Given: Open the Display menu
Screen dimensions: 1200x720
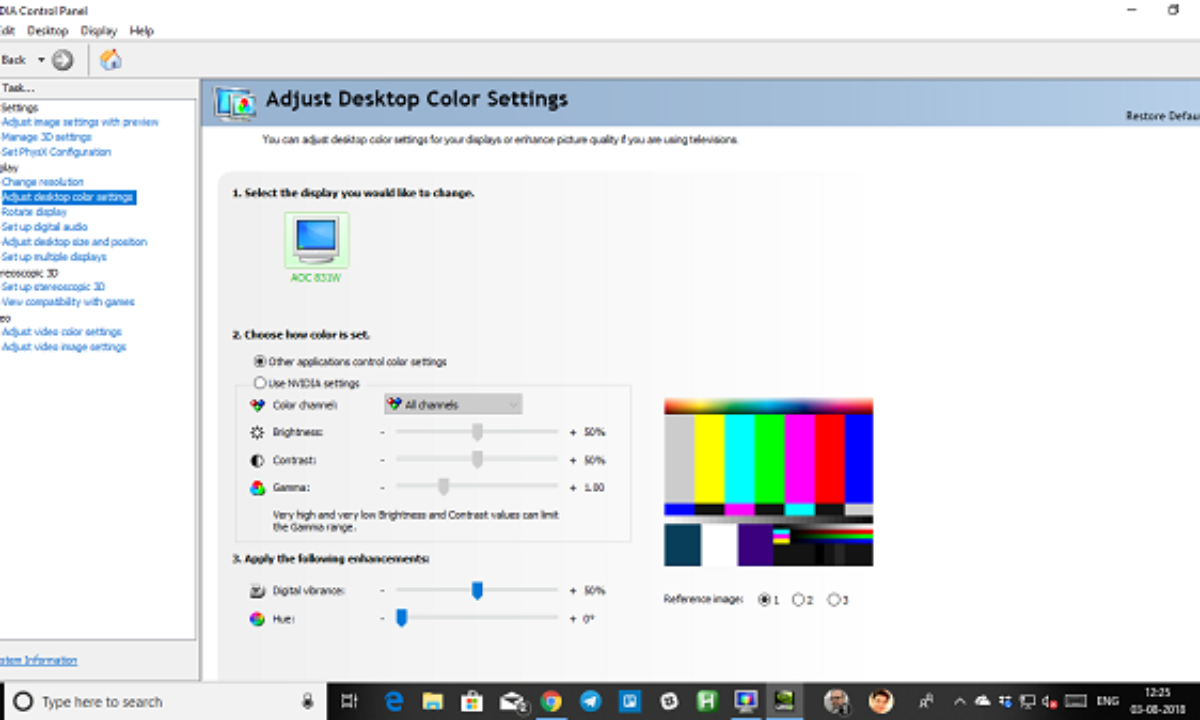Looking at the screenshot, I should pos(99,31).
